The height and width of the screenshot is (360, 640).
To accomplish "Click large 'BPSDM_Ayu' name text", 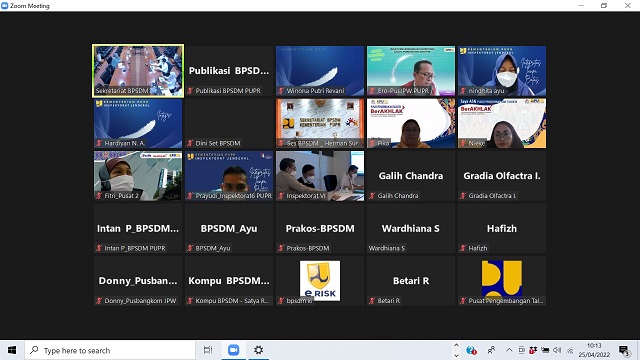I will coord(229,229).
